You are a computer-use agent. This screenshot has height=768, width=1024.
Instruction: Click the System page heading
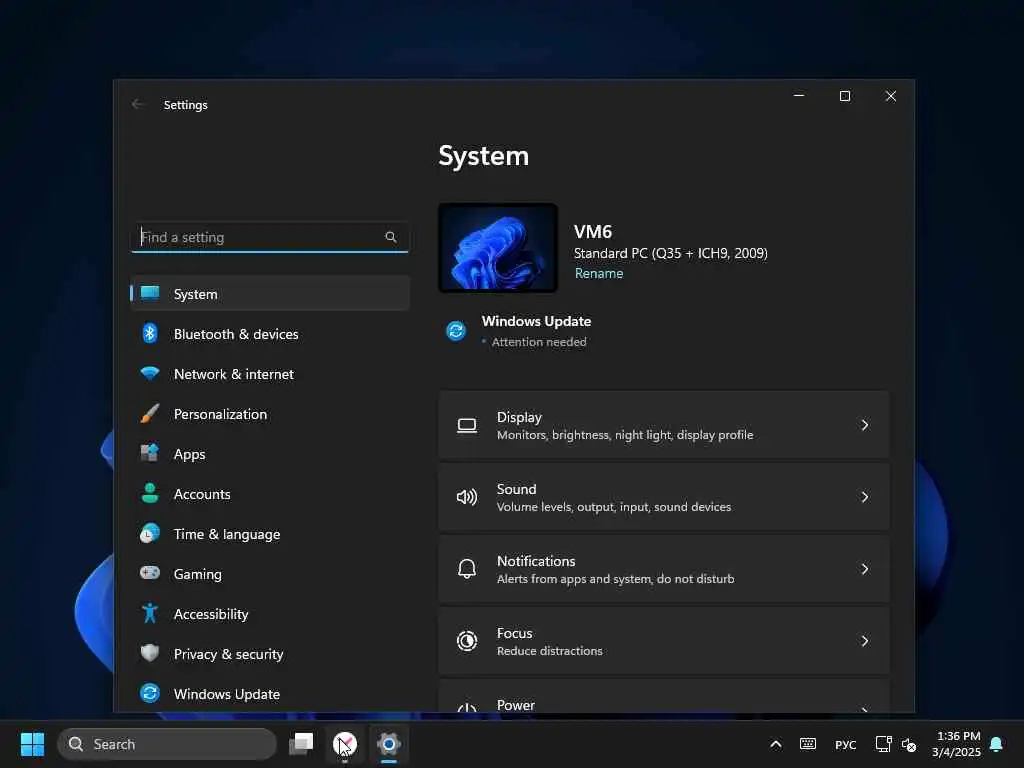click(x=483, y=155)
